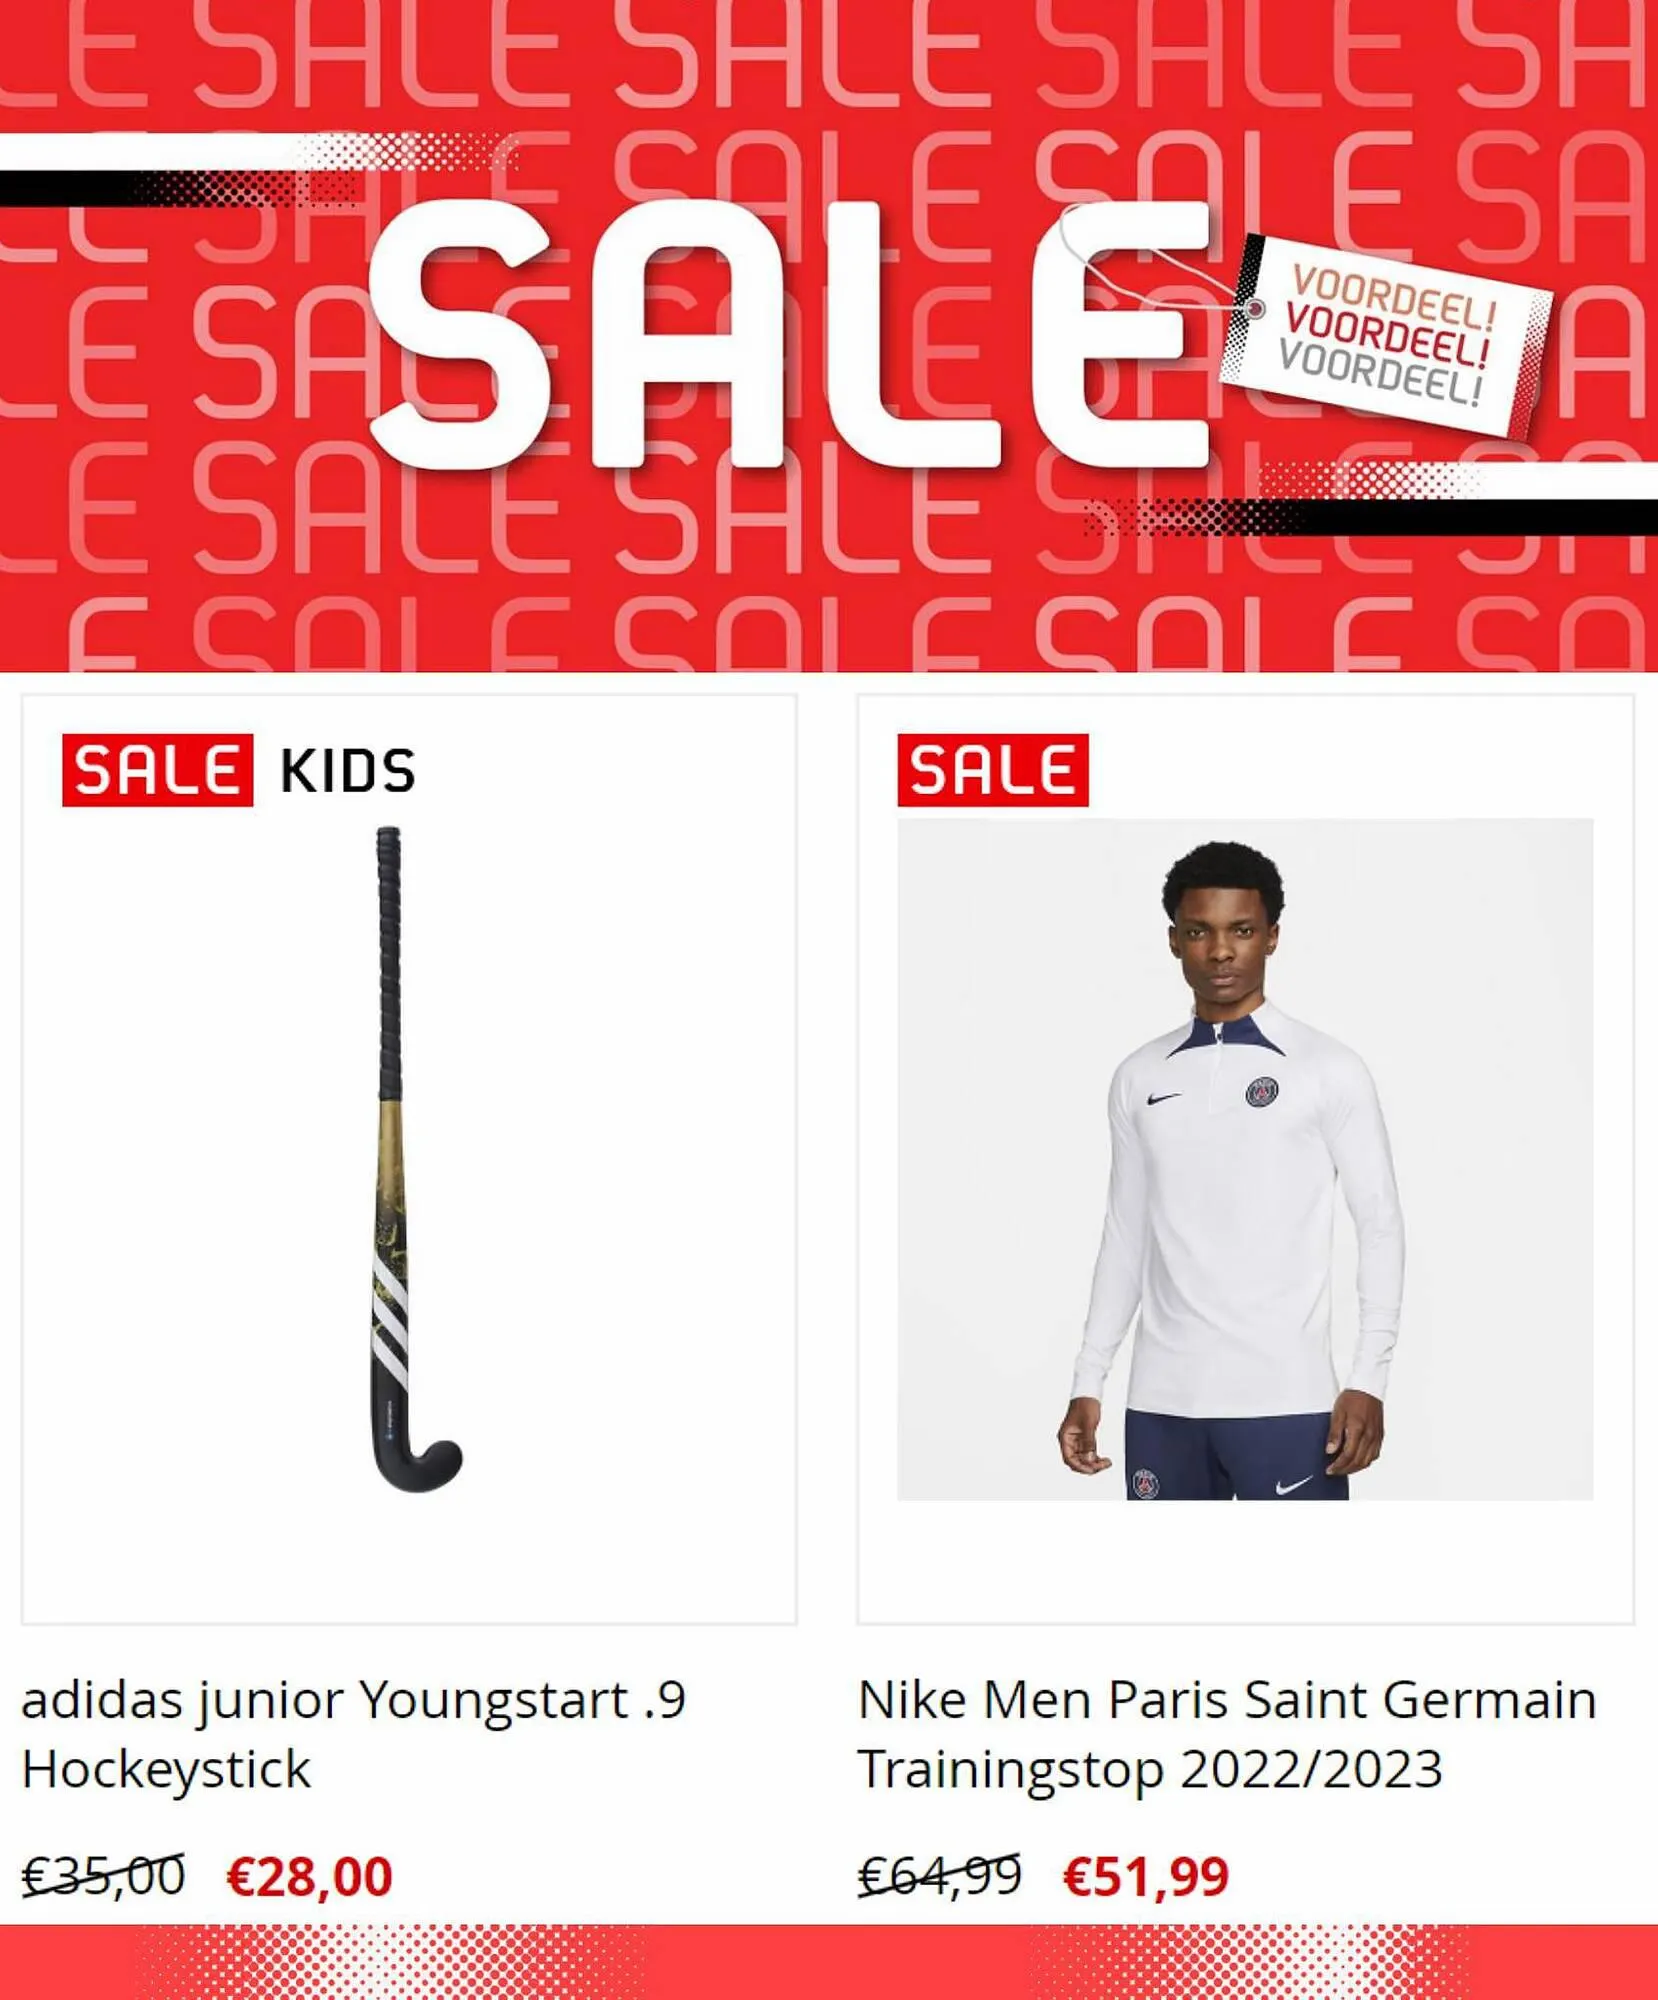
Task: Click the VOORDEEL price tag graphic
Action: coord(1387,335)
